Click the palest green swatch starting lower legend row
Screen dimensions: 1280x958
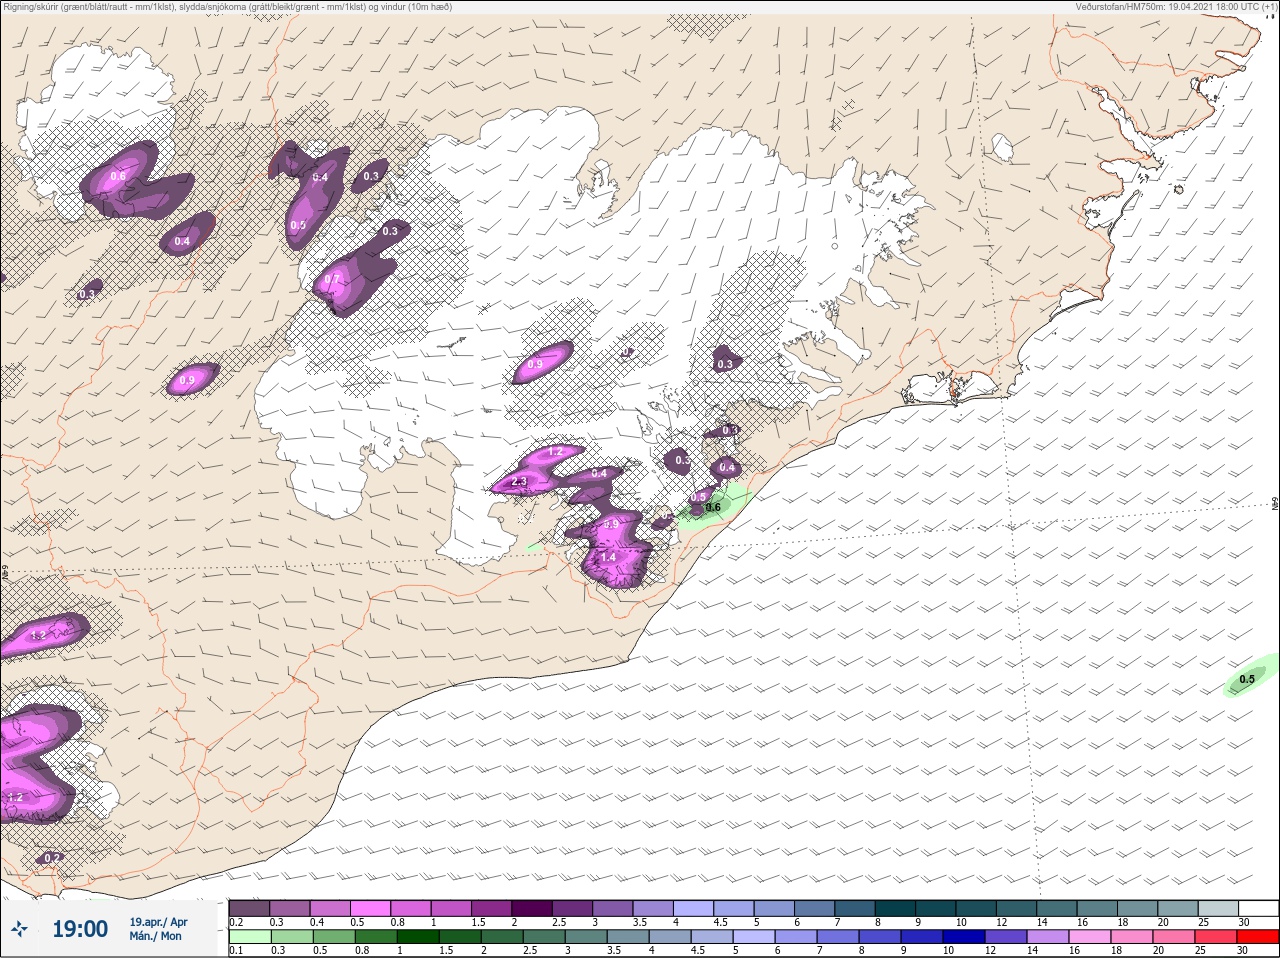(249, 937)
